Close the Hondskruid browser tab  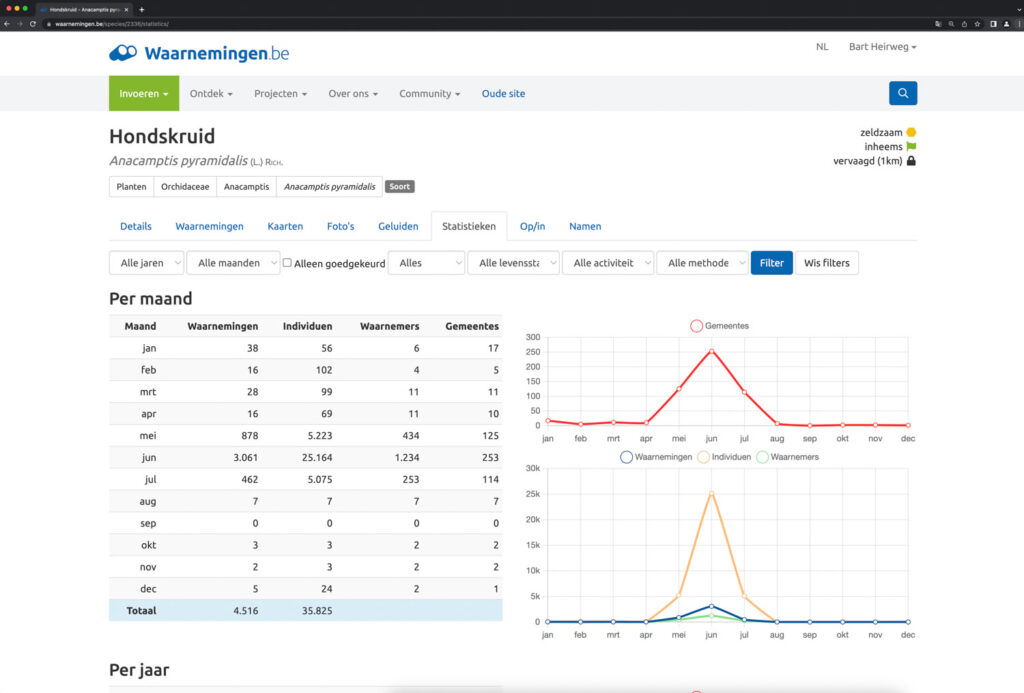(126, 9)
